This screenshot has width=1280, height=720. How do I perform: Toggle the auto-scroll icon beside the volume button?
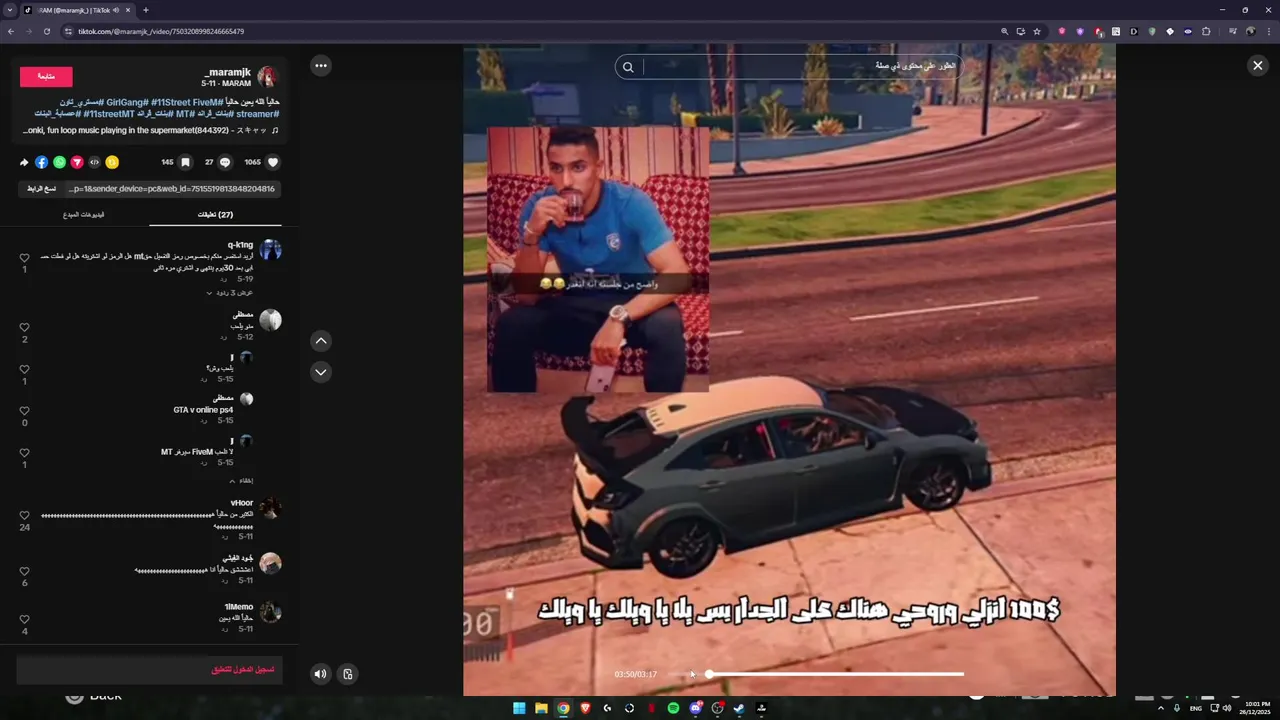(x=347, y=674)
